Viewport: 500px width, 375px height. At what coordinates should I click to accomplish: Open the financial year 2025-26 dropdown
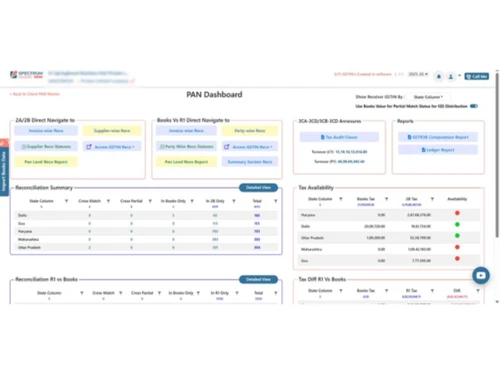(x=418, y=74)
